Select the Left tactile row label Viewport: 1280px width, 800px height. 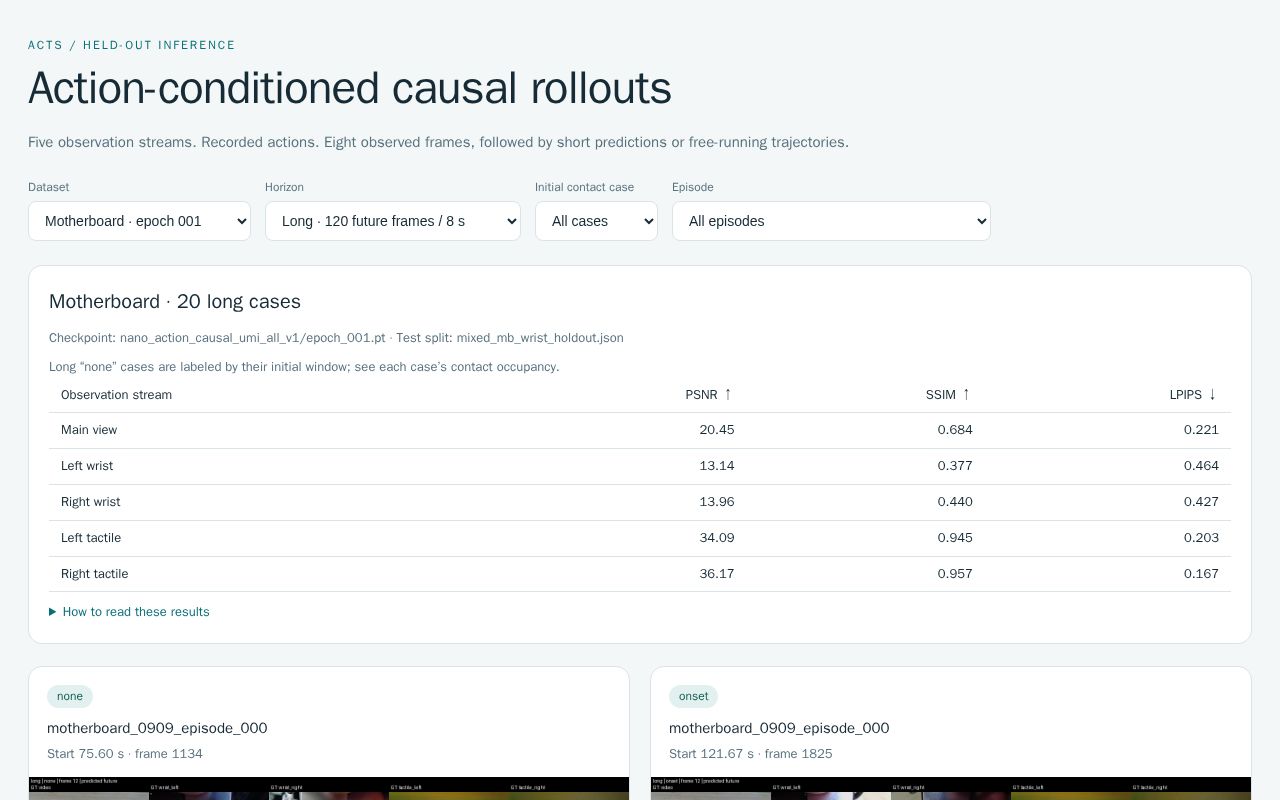[91, 538]
